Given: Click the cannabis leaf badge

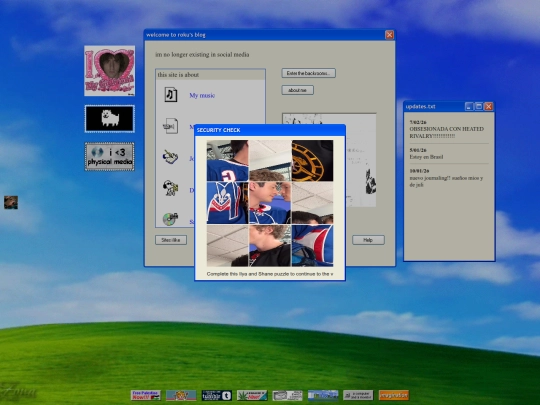Looking at the screenshot, I should pos(252,395).
